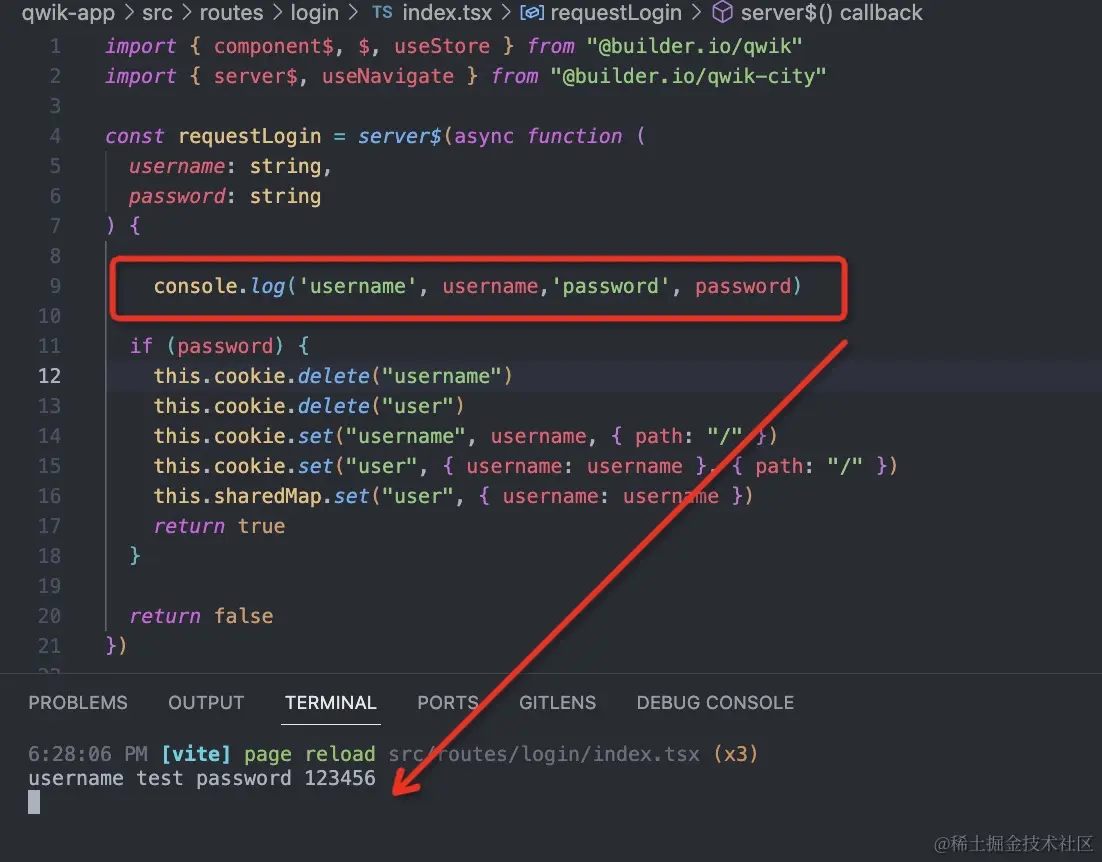Viewport: 1102px width, 862px height.
Task: Select the routes breadcrumb segment
Action: point(231,13)
